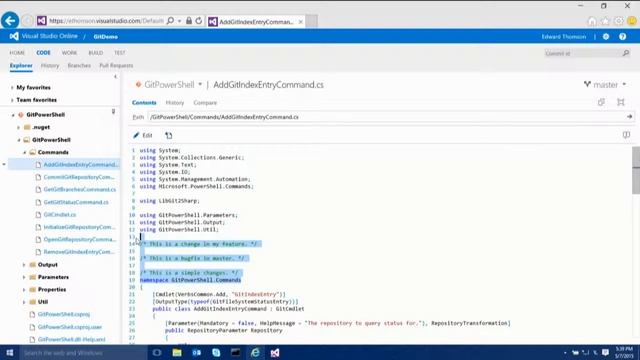Select the Contents file tab
Viewport: 640px width, 360px height.
144,103
